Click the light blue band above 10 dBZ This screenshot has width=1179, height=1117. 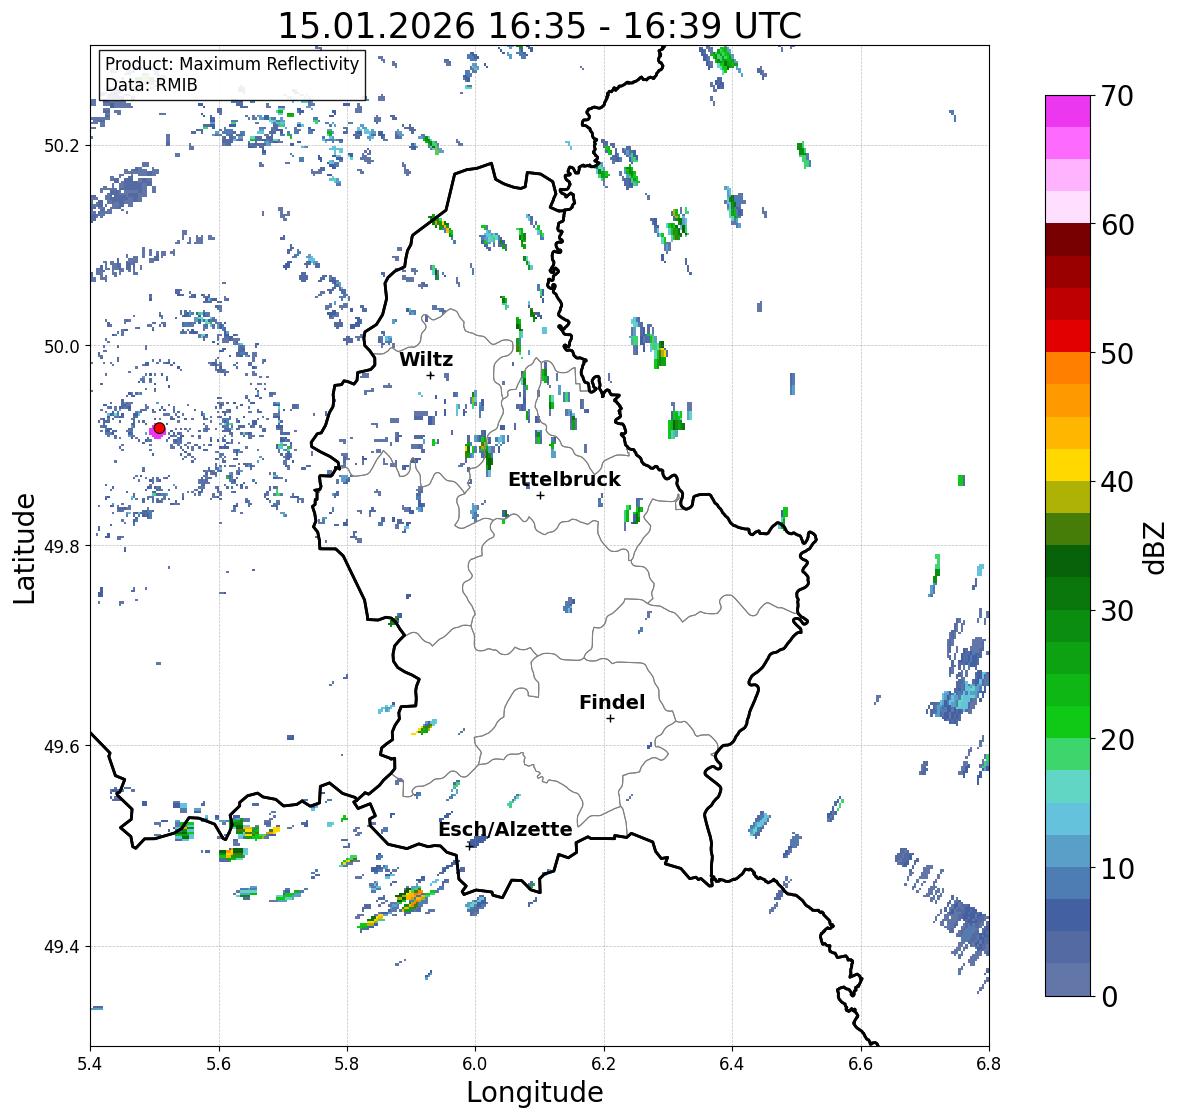(1068, 851)
